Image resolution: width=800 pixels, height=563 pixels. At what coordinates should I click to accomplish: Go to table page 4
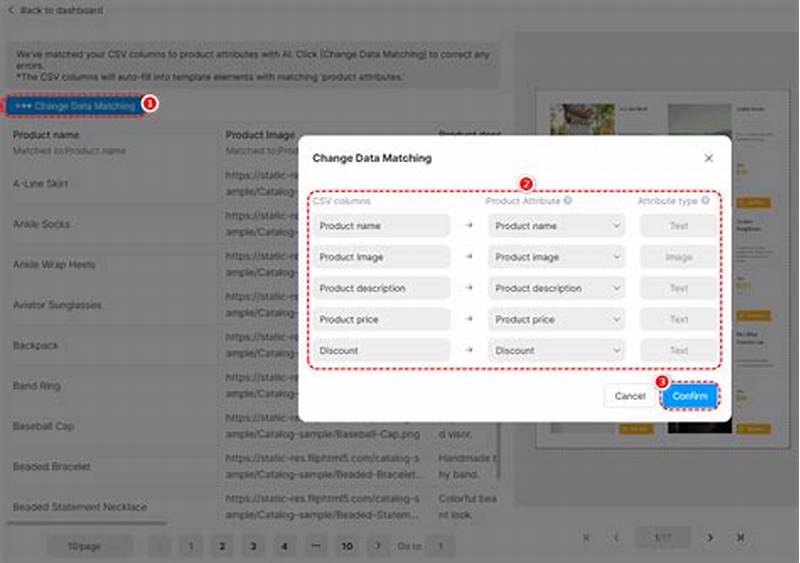[x=284, y=546]
